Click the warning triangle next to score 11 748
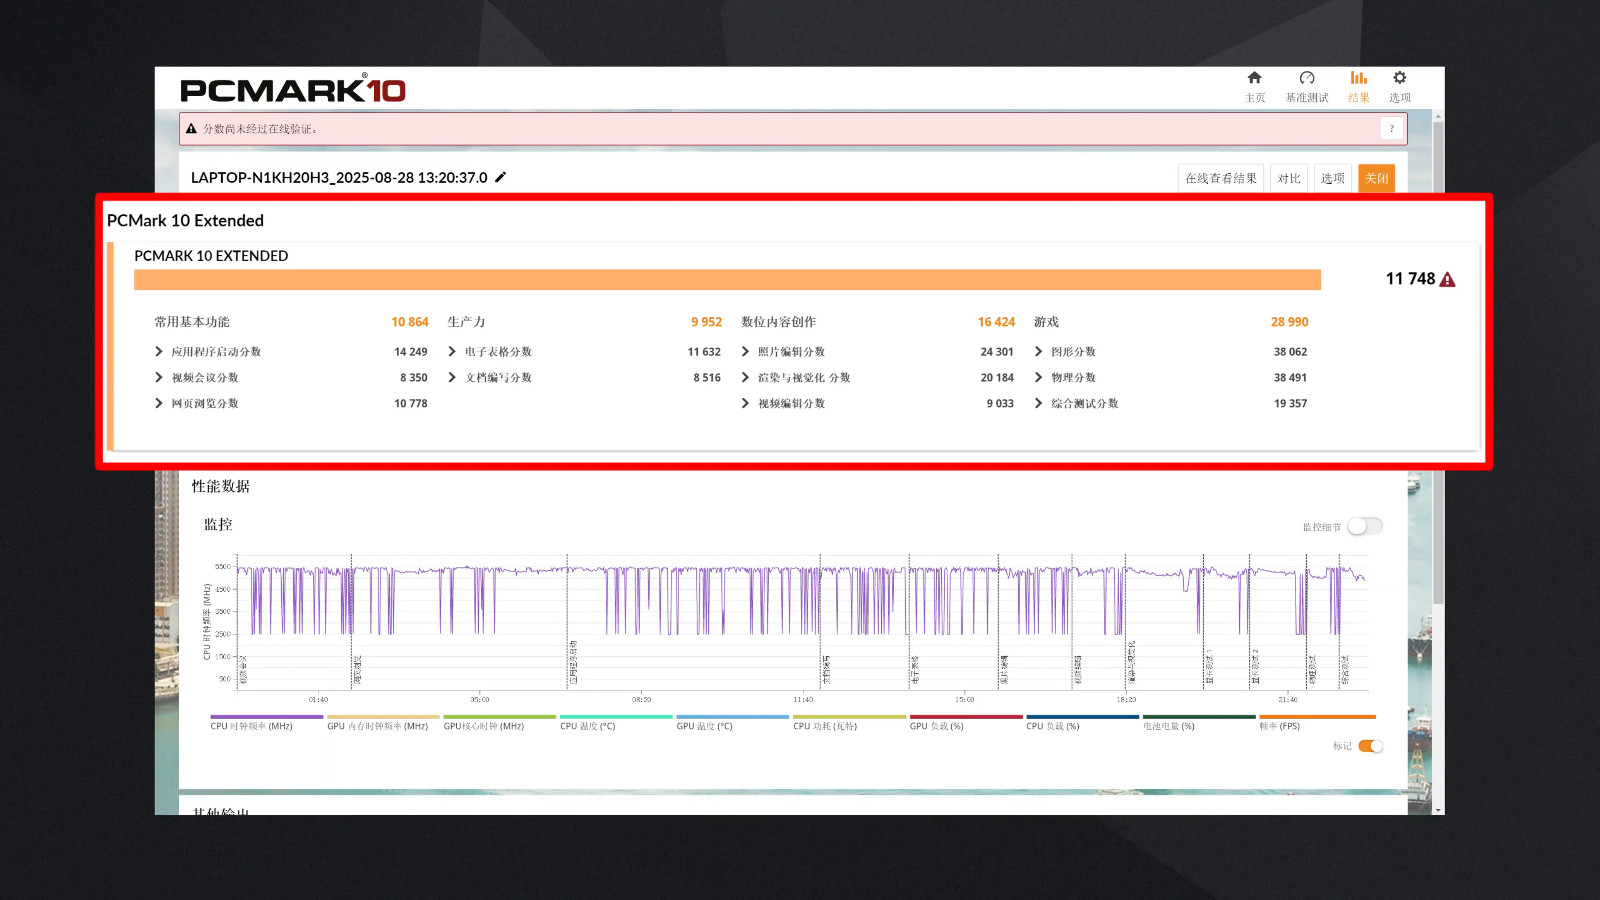Screen dimensions: 1600x900 1447,280
